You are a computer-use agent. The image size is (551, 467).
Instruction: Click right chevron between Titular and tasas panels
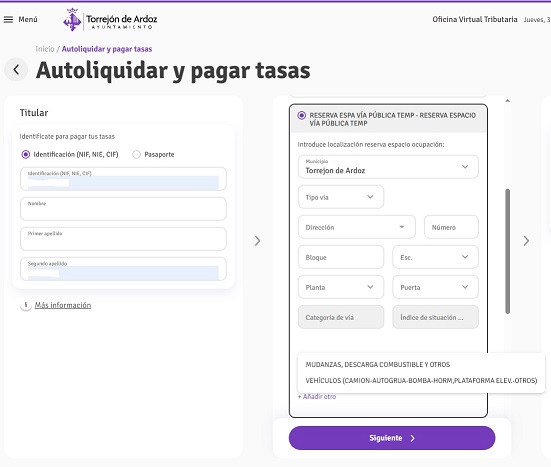[x=258, y=241]
